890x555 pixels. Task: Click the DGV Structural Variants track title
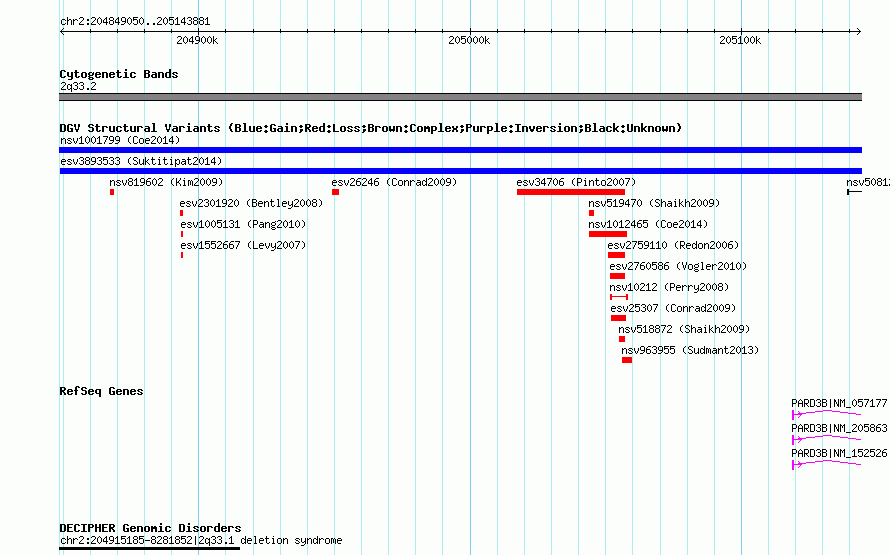pyautogui.click(x=370, y=128)
